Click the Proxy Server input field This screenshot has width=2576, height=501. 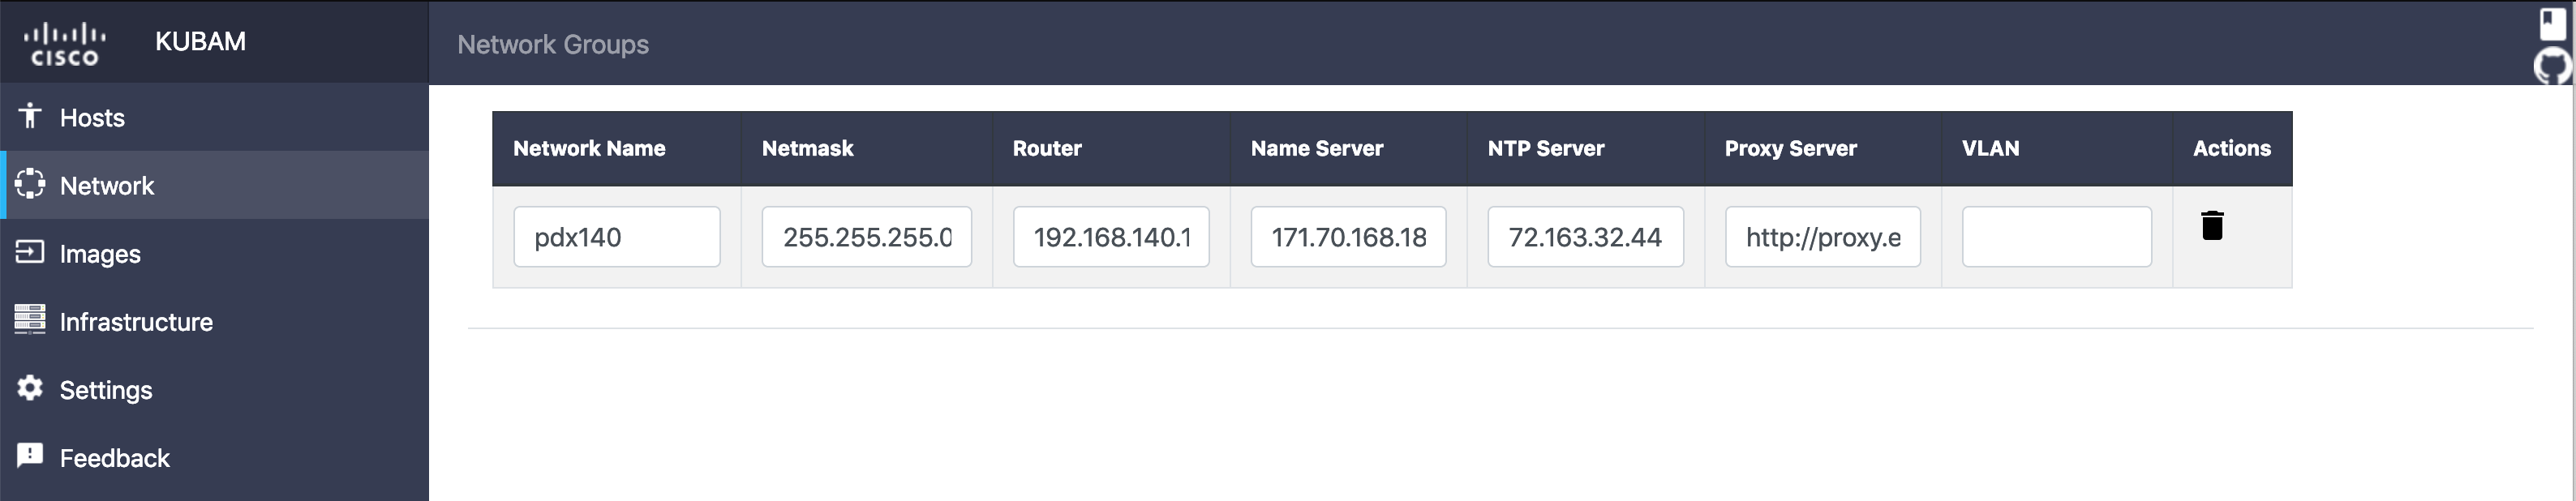pyautogui.click(x=1822, y=237)
